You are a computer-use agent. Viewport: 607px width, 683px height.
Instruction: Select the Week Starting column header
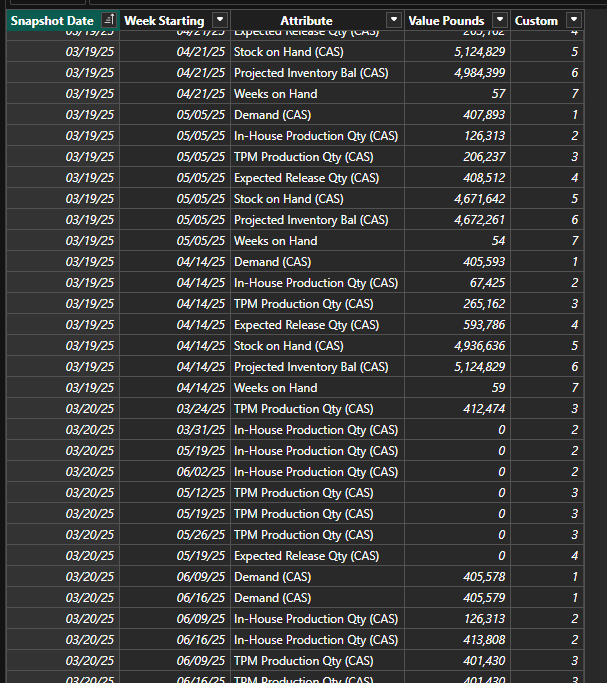click(x=164, y=21)
